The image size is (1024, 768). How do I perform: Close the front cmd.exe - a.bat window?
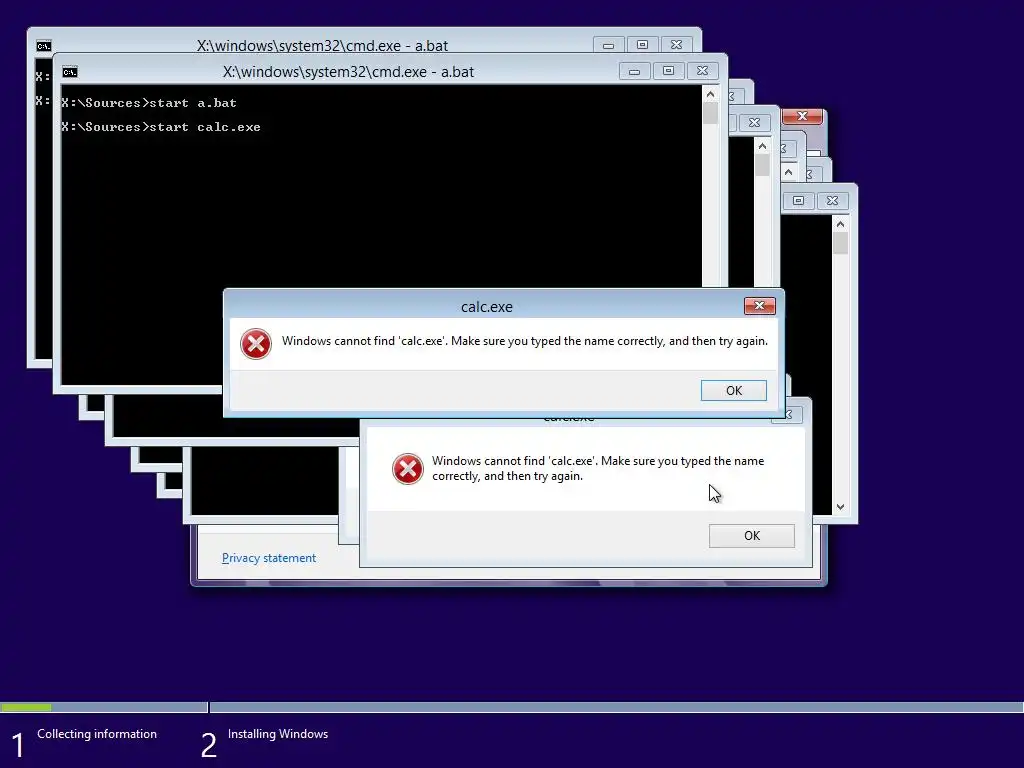click(x=702, y=71)
